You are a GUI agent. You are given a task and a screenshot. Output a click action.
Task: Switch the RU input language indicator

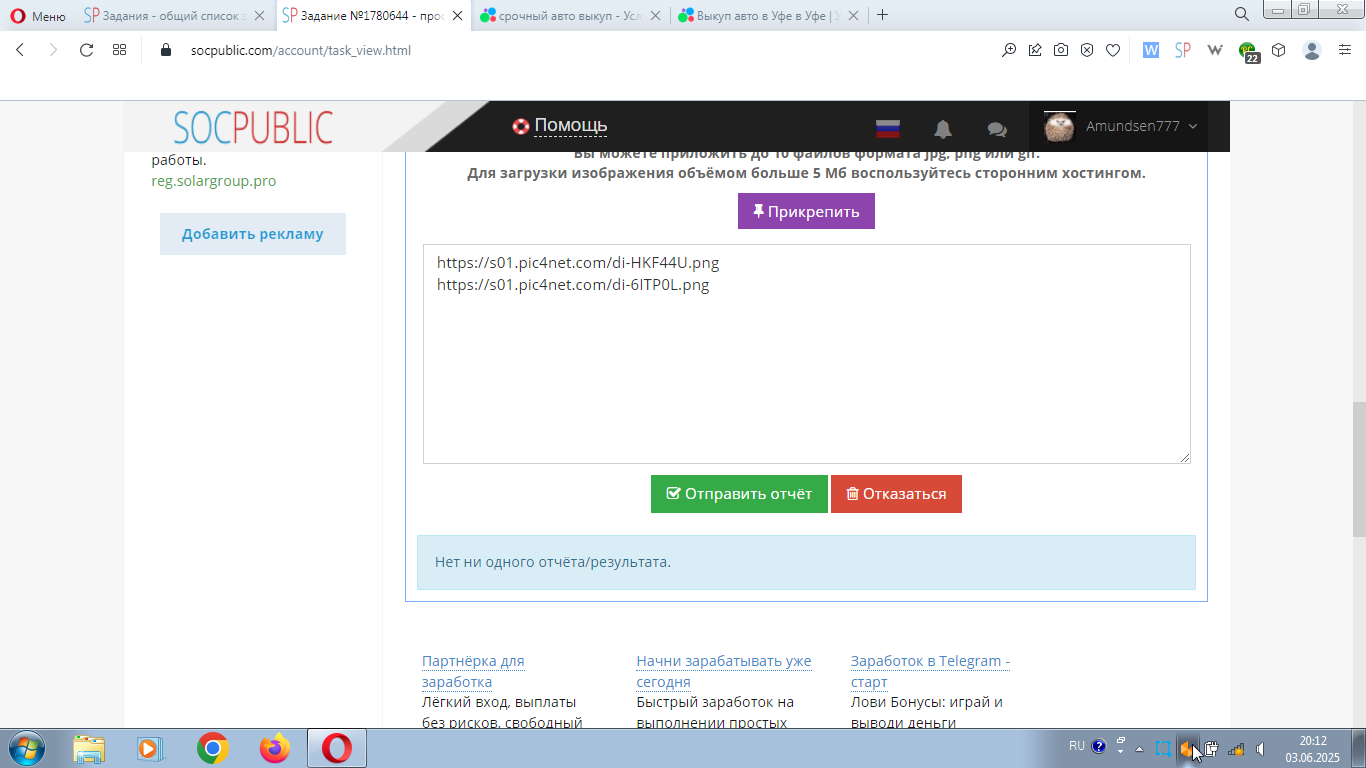click(1077, 746)
